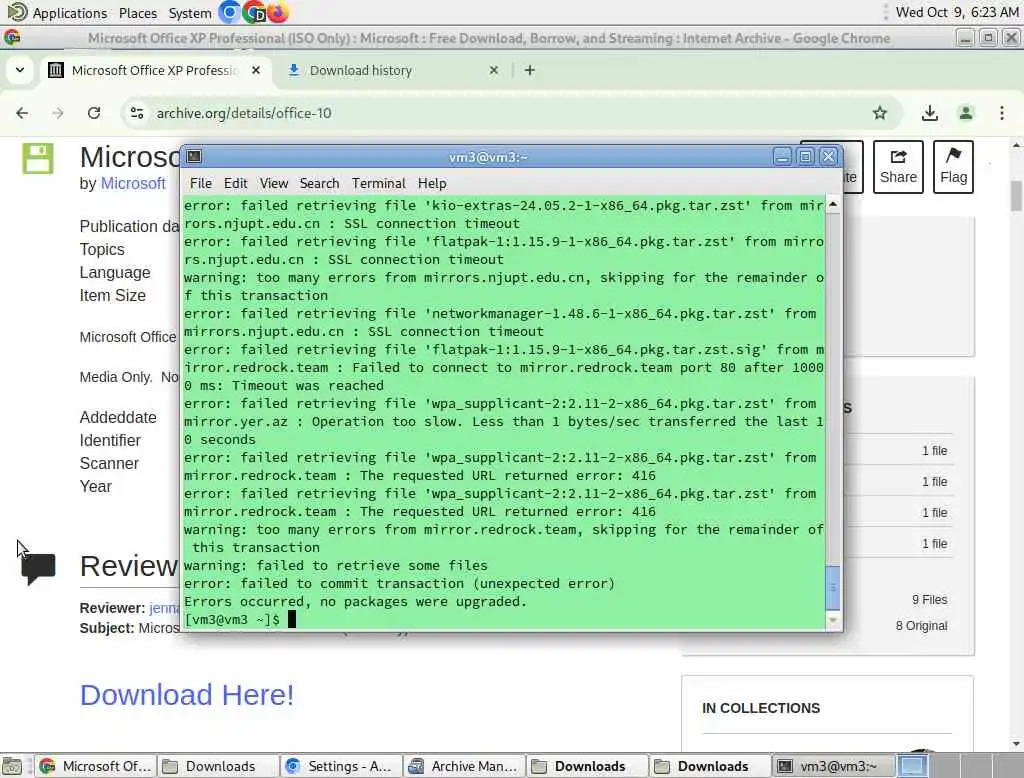This screenshot has height=778, width=1024.
Task: Close the Microsoft Office XP tab
Action: click(x=256, y=70)
